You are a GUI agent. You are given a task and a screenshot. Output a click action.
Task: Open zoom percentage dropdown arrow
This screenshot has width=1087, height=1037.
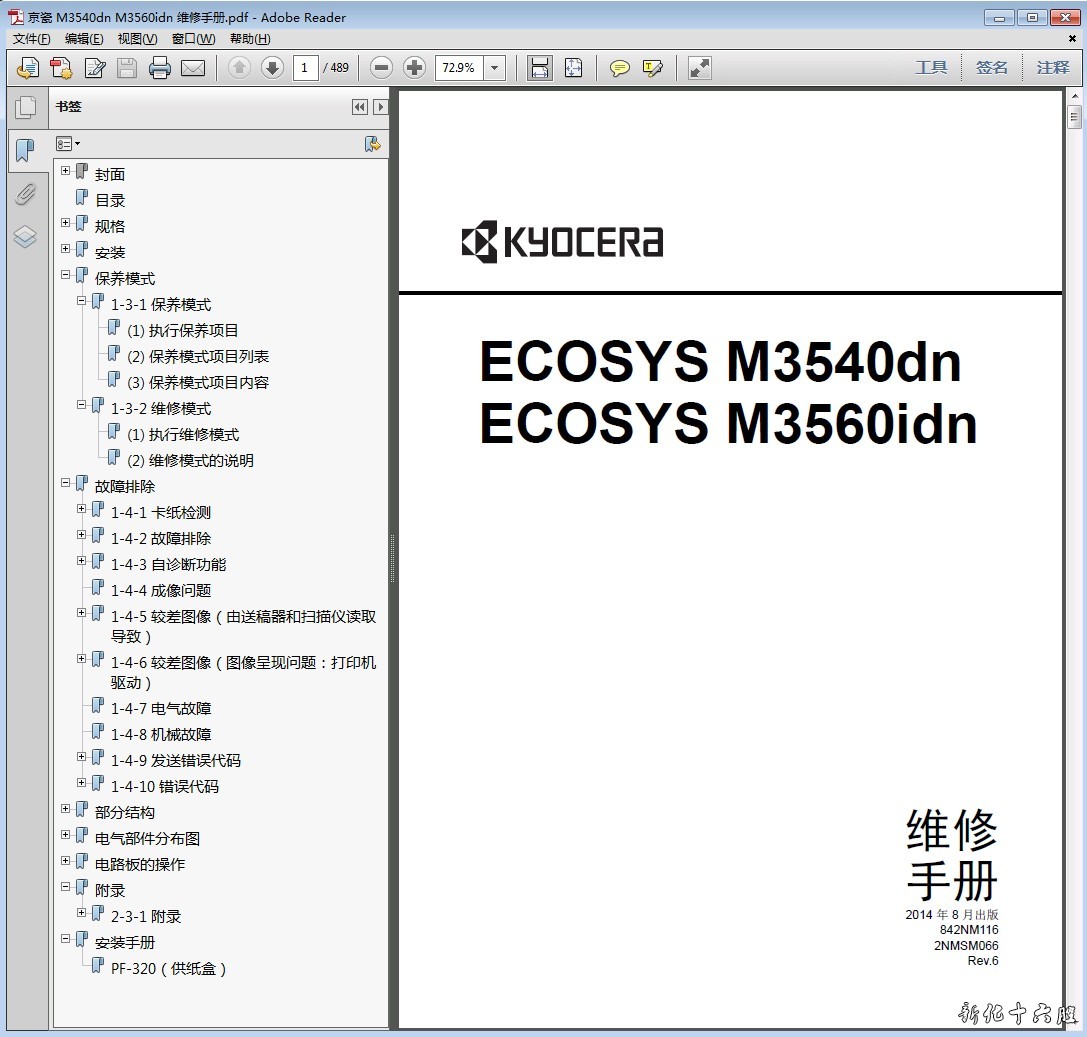point(495,68)
